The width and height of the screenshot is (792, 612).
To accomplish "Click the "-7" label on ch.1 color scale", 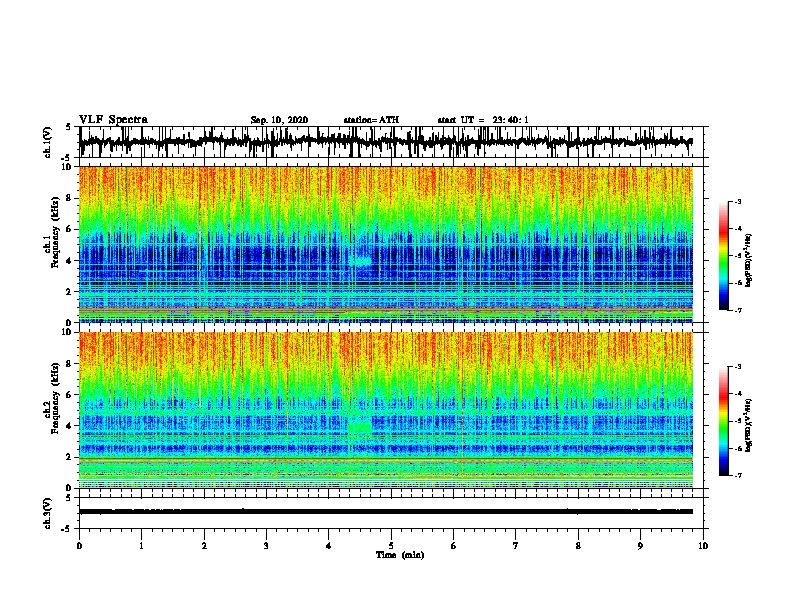I will (738, 310).
